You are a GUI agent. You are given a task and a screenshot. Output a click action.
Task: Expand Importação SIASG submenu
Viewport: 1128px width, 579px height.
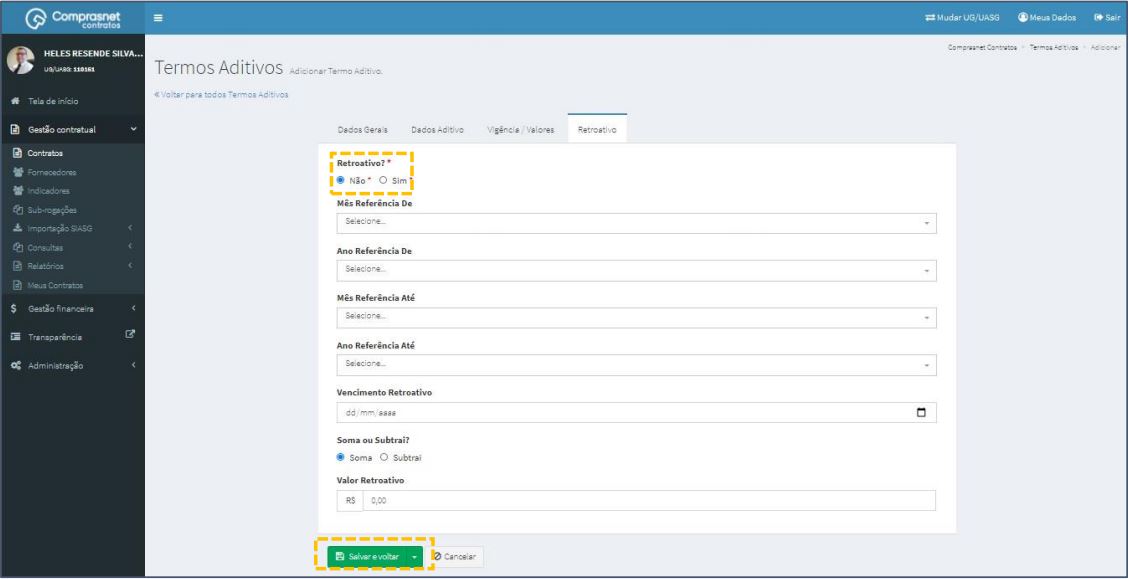tap(72, 229)
